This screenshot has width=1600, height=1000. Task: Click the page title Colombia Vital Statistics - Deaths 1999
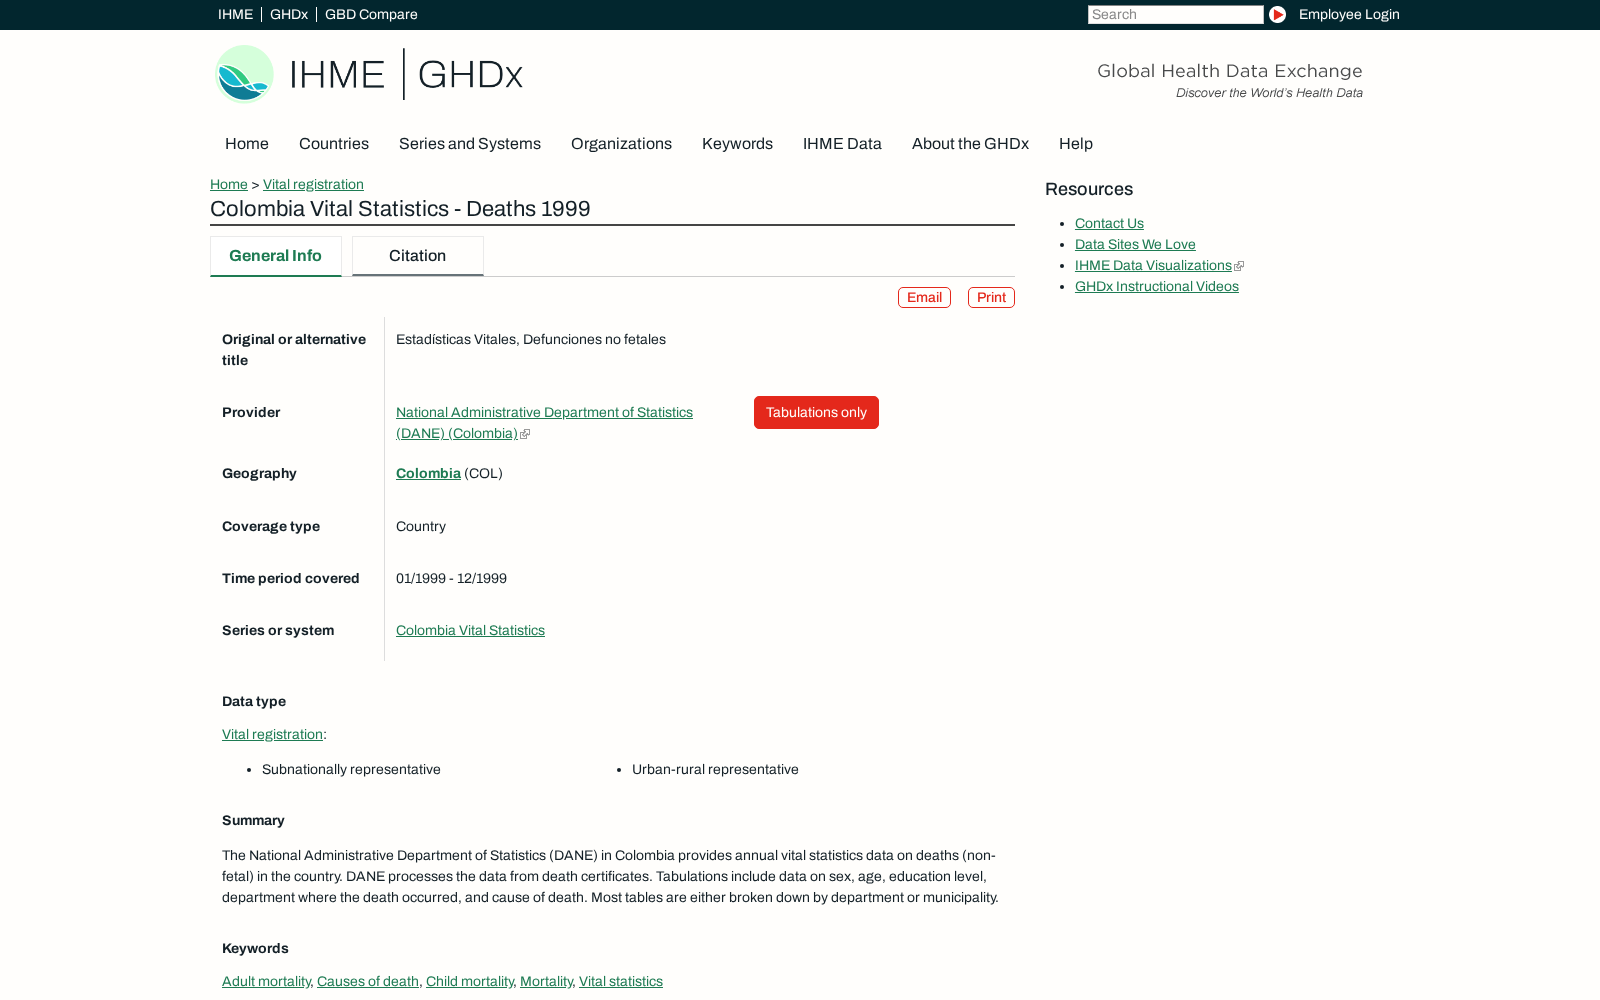pos(400,209)
